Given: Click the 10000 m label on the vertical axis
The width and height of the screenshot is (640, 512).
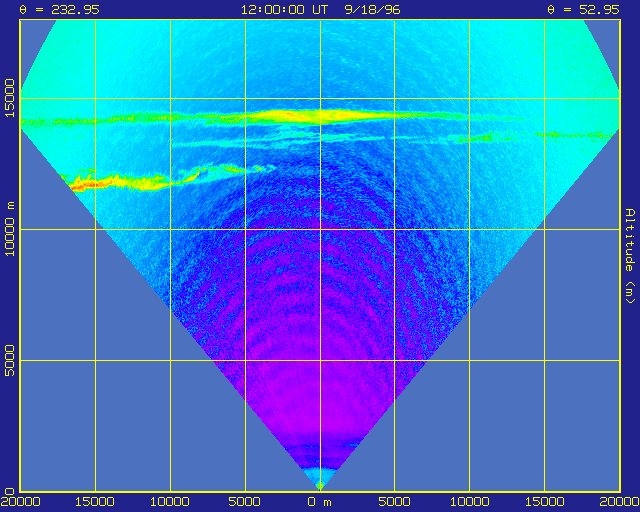Looking at the screenshot, I should point(9,229).
